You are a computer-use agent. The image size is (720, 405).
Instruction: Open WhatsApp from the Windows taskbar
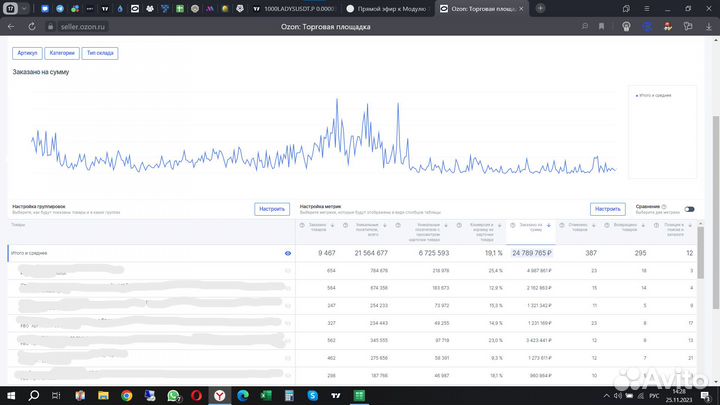tap(174, 395)
